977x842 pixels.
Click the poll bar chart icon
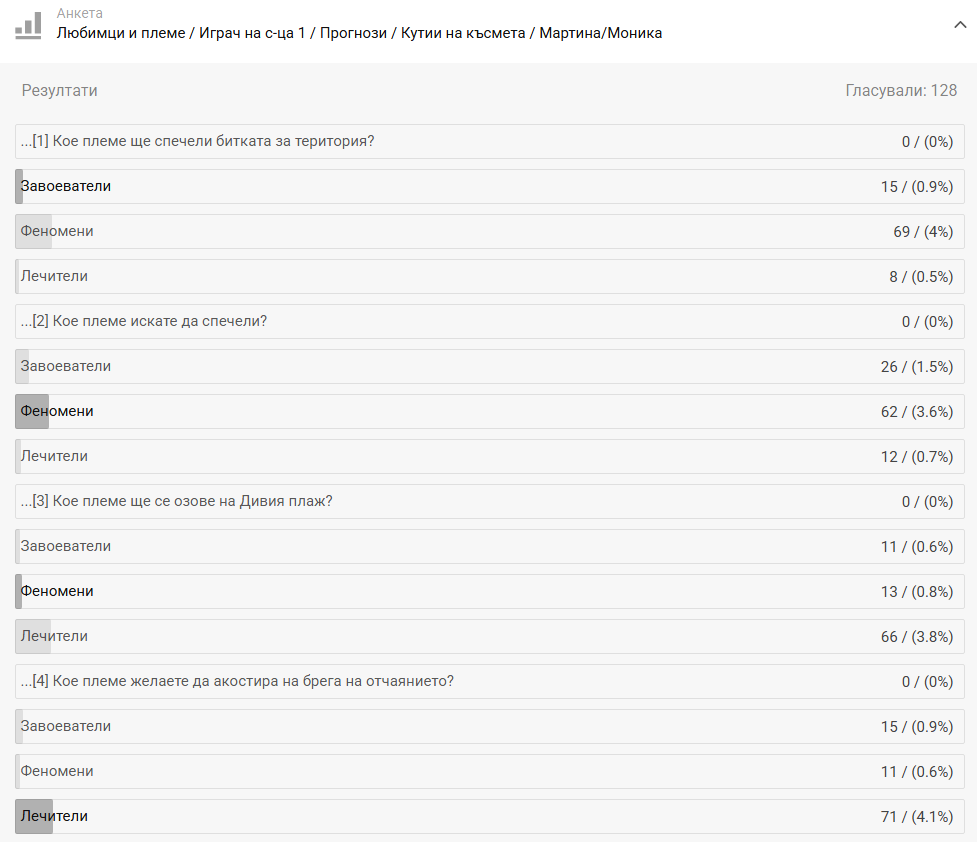28,25
